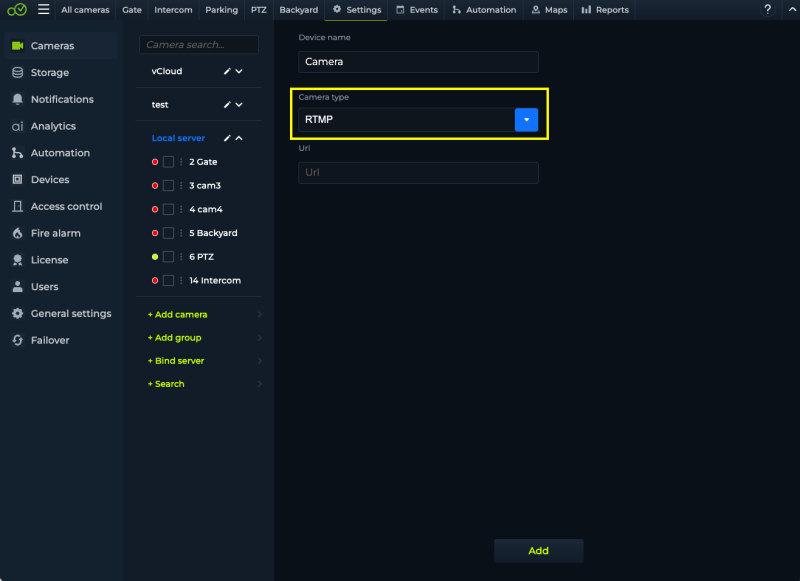Expand the Search chevron
800x581 pixels.
point(260,384)
